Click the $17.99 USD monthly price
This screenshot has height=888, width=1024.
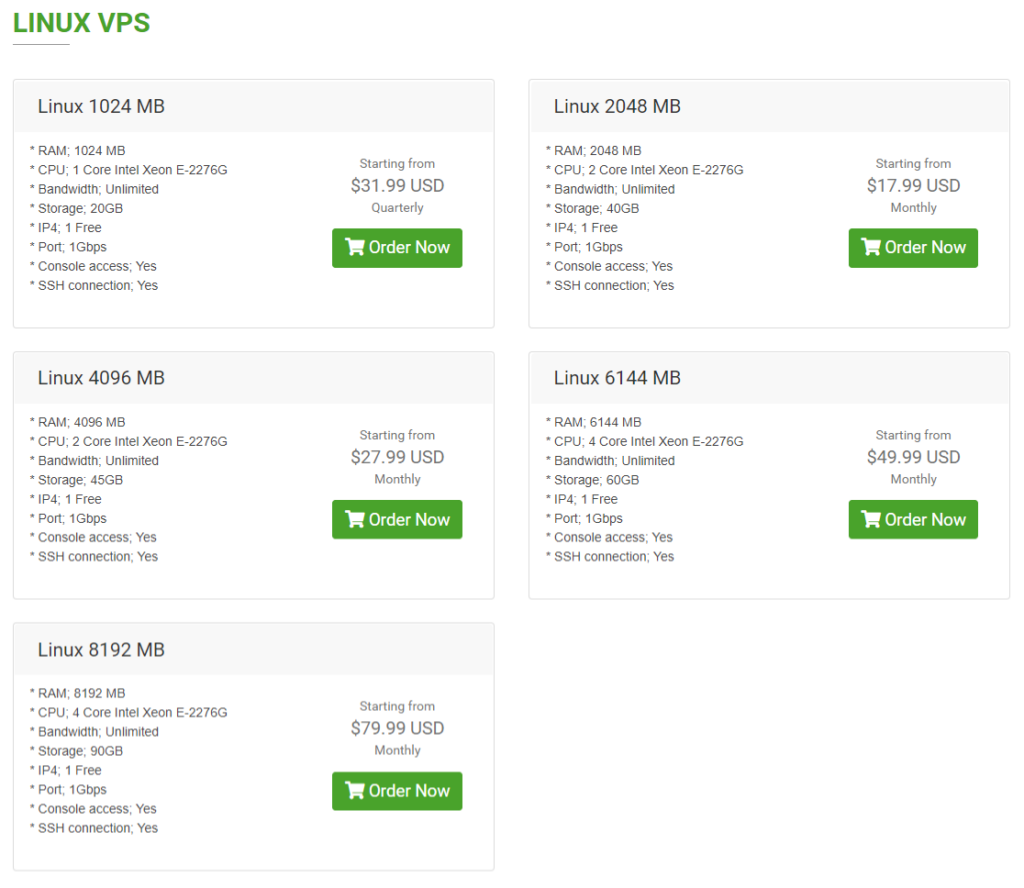(x=913, y=185)
